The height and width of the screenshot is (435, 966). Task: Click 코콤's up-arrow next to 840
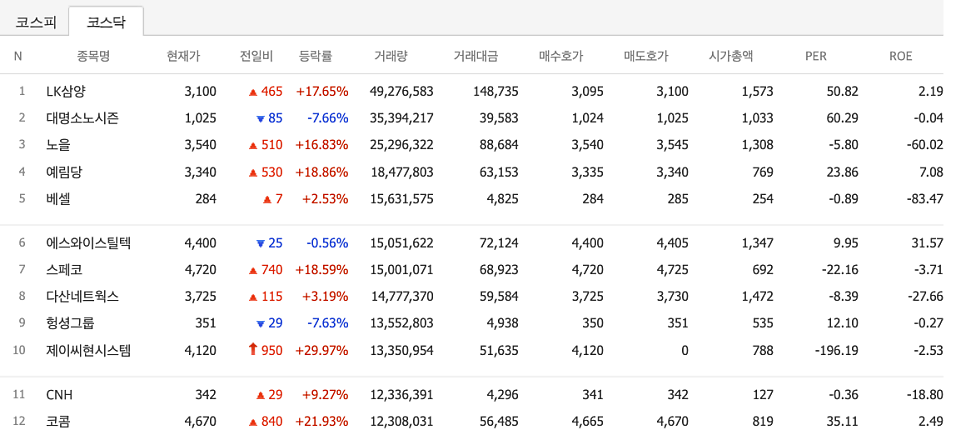coord(253,422)
